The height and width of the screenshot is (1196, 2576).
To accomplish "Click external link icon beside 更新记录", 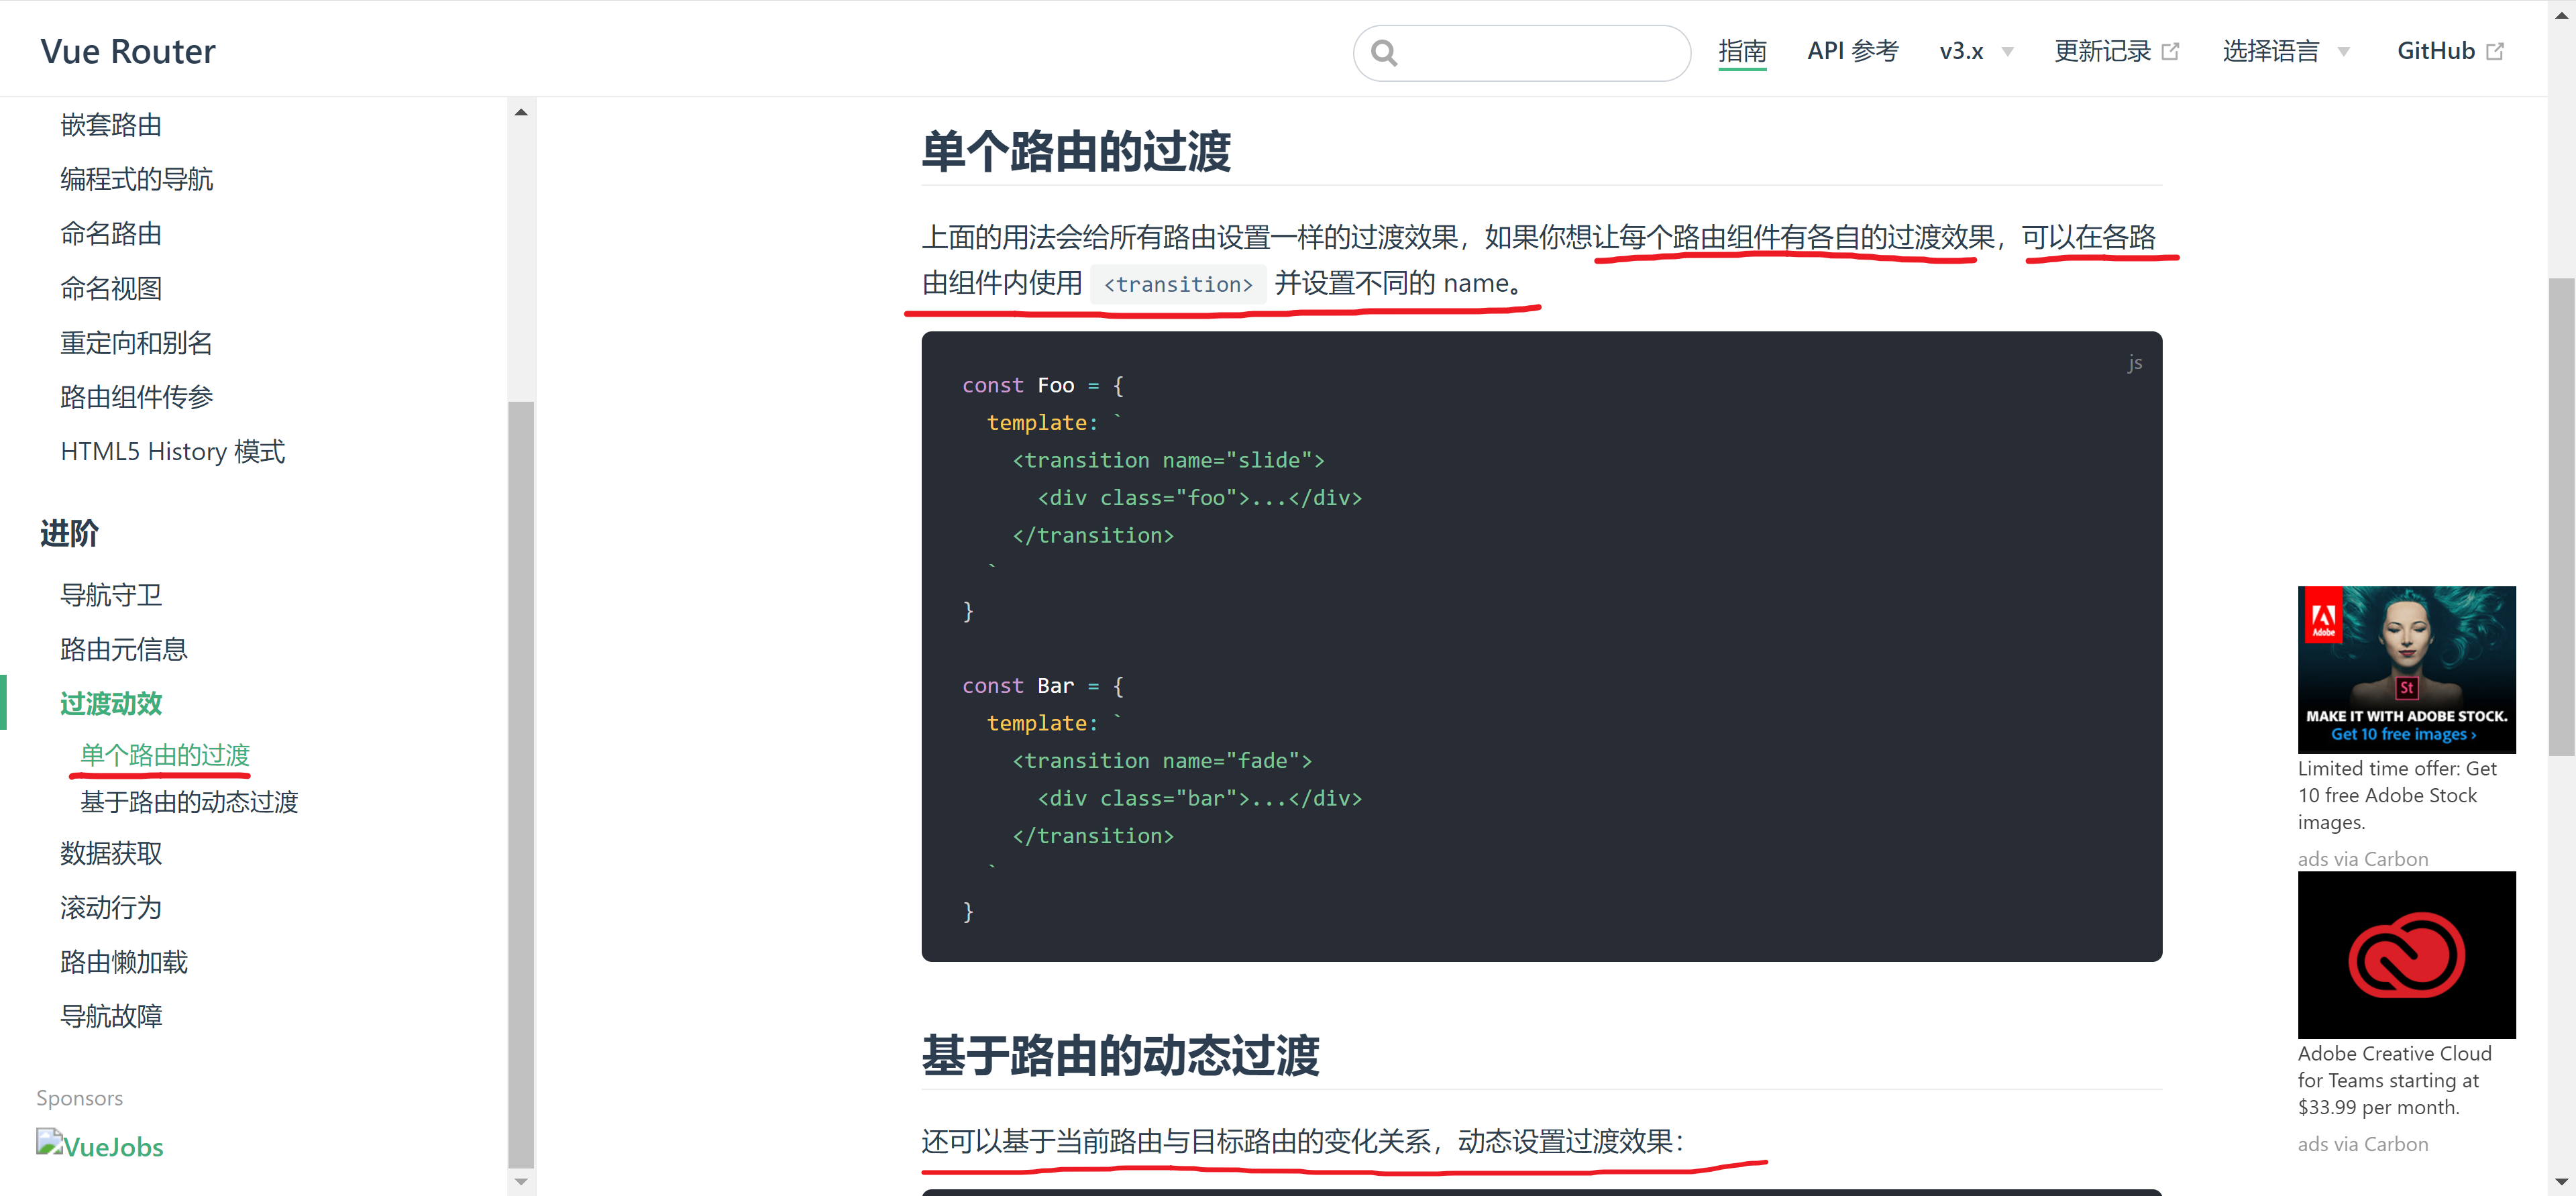I will (x=2170, y=52).
